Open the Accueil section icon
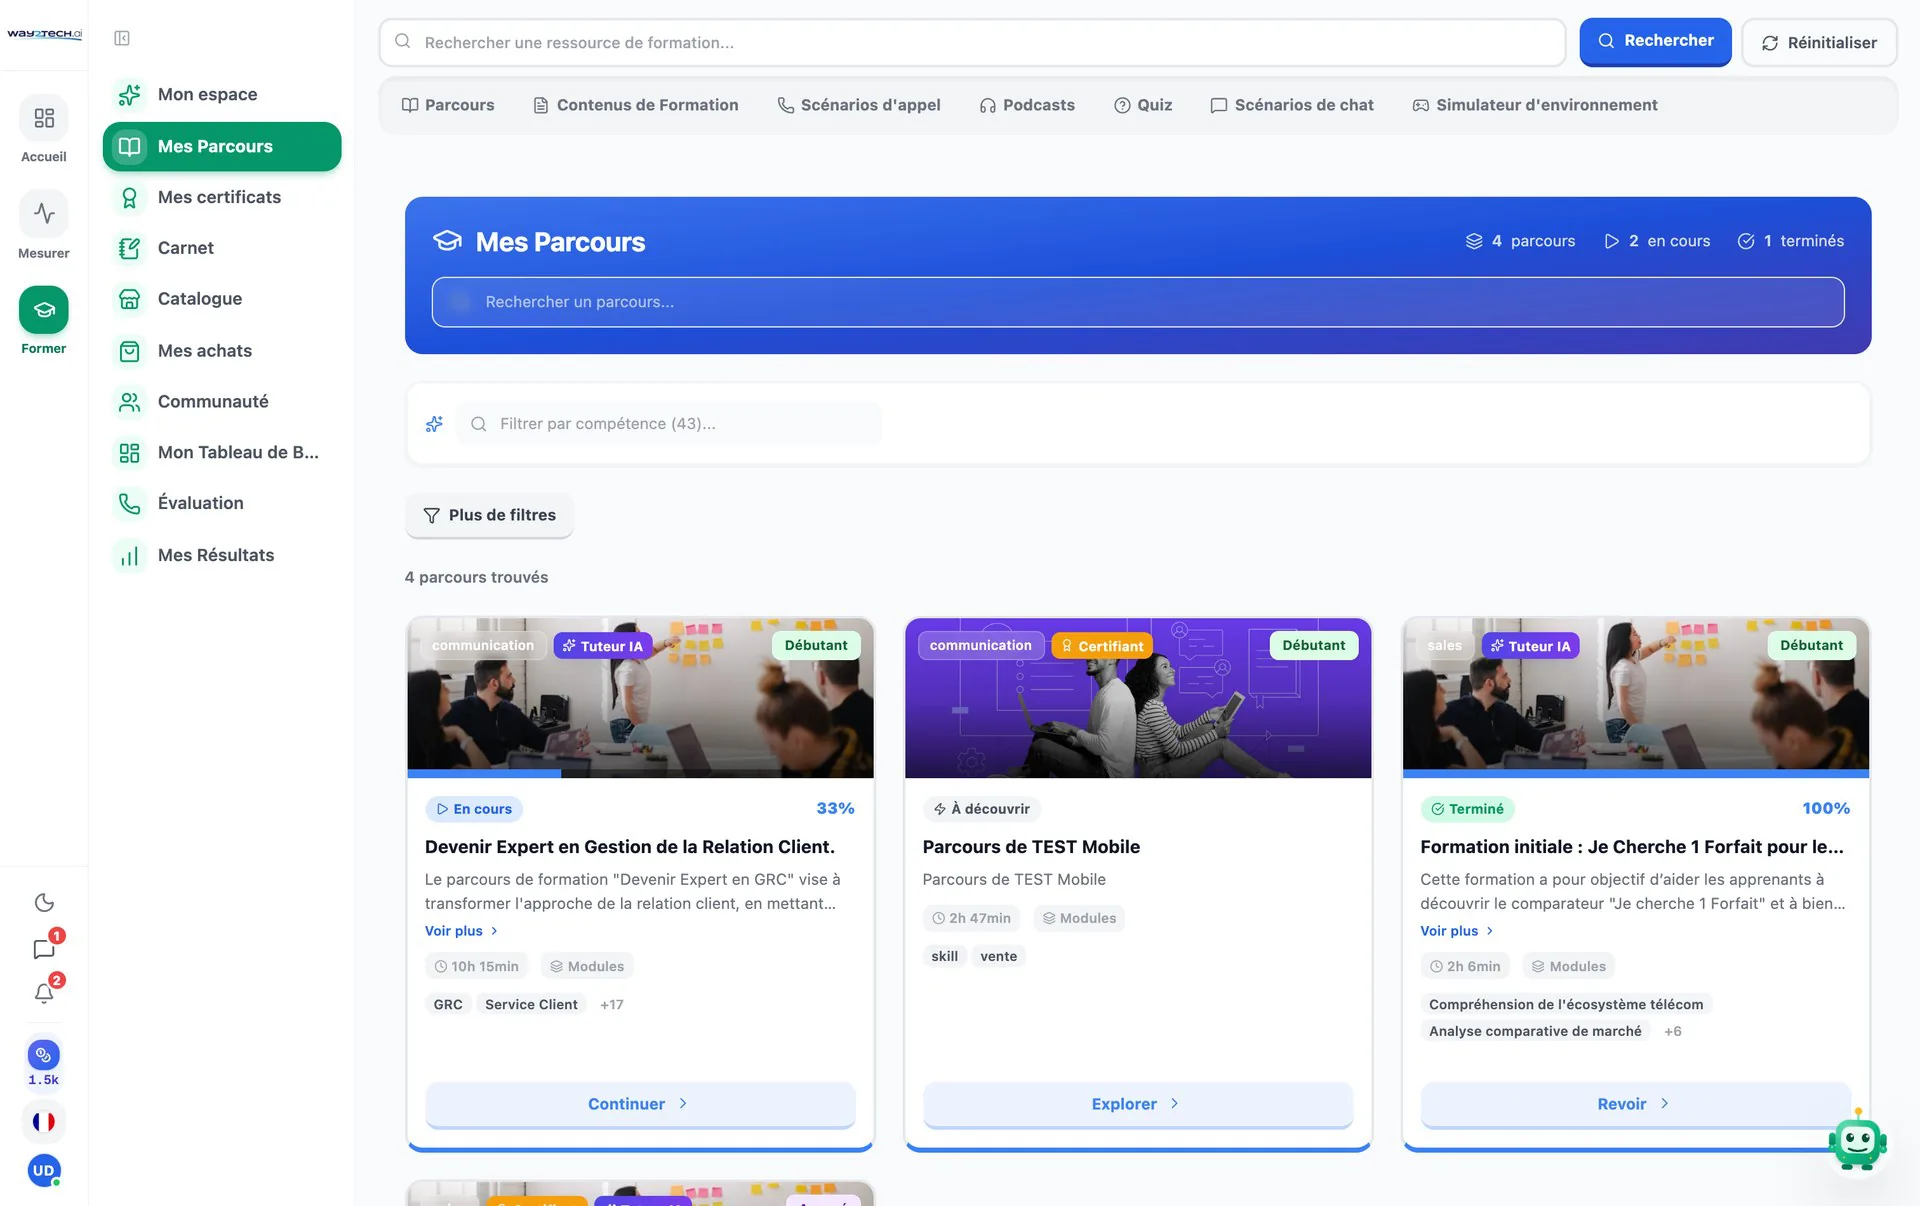 pos(44,118)
